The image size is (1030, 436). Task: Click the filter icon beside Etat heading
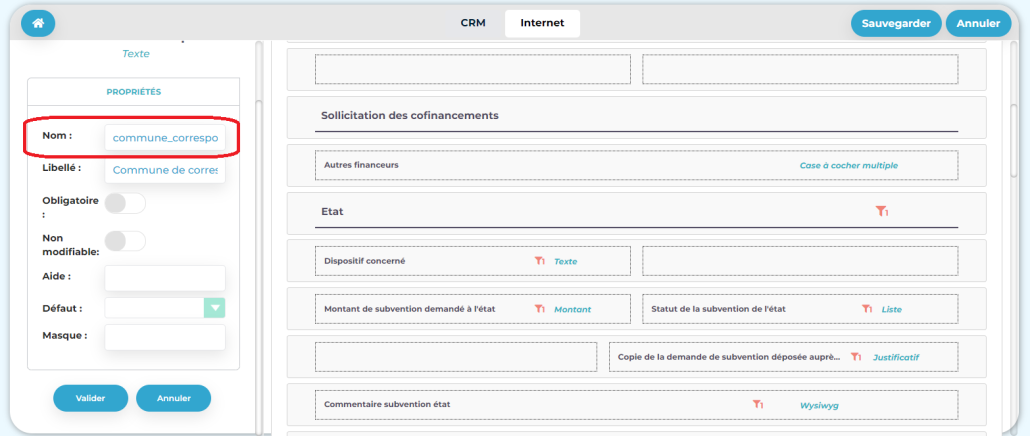[x=882, y=212]
